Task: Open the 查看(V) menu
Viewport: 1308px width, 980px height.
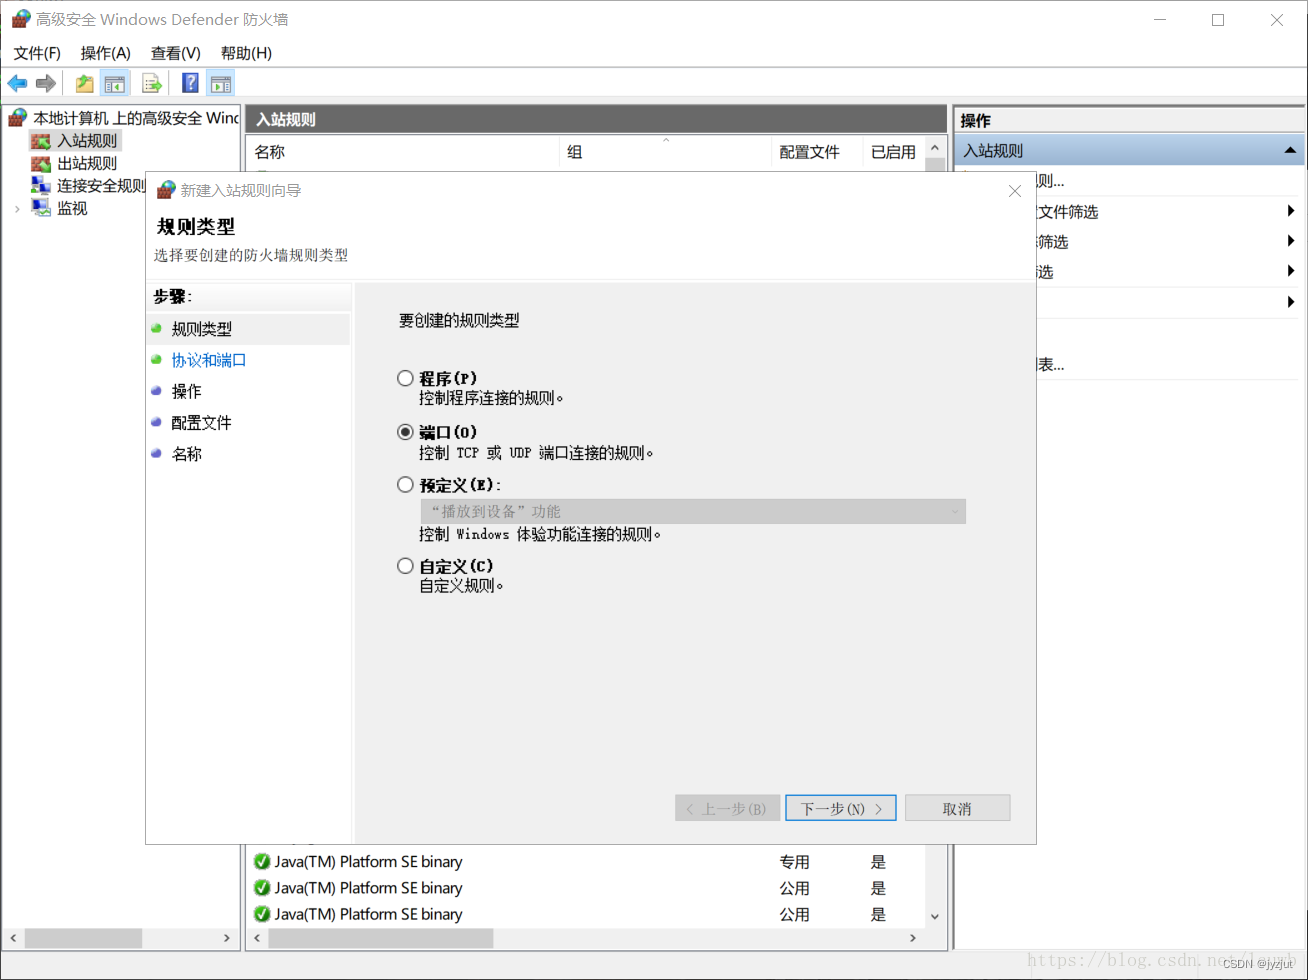Action: pyautogui.click(x=176, y=53)
